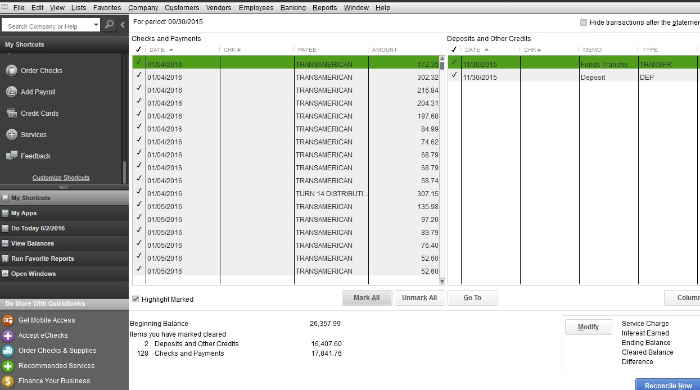Unmark the Funds Transfer deposit checkmark
The height and width of the screenshot is (390, 700).
pos(454,62)
